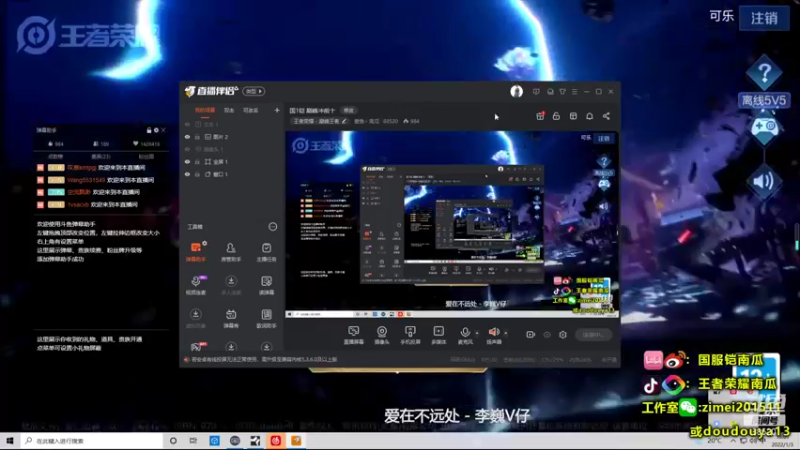Click the 修改 button next to room title
800x450 pixels.
pyautogui.click(x=348, y=111)
